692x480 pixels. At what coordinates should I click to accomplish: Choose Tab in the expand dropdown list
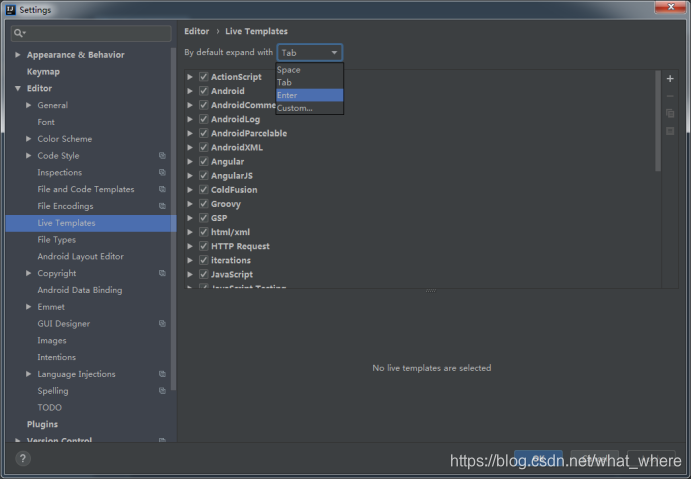click(309, 82)
